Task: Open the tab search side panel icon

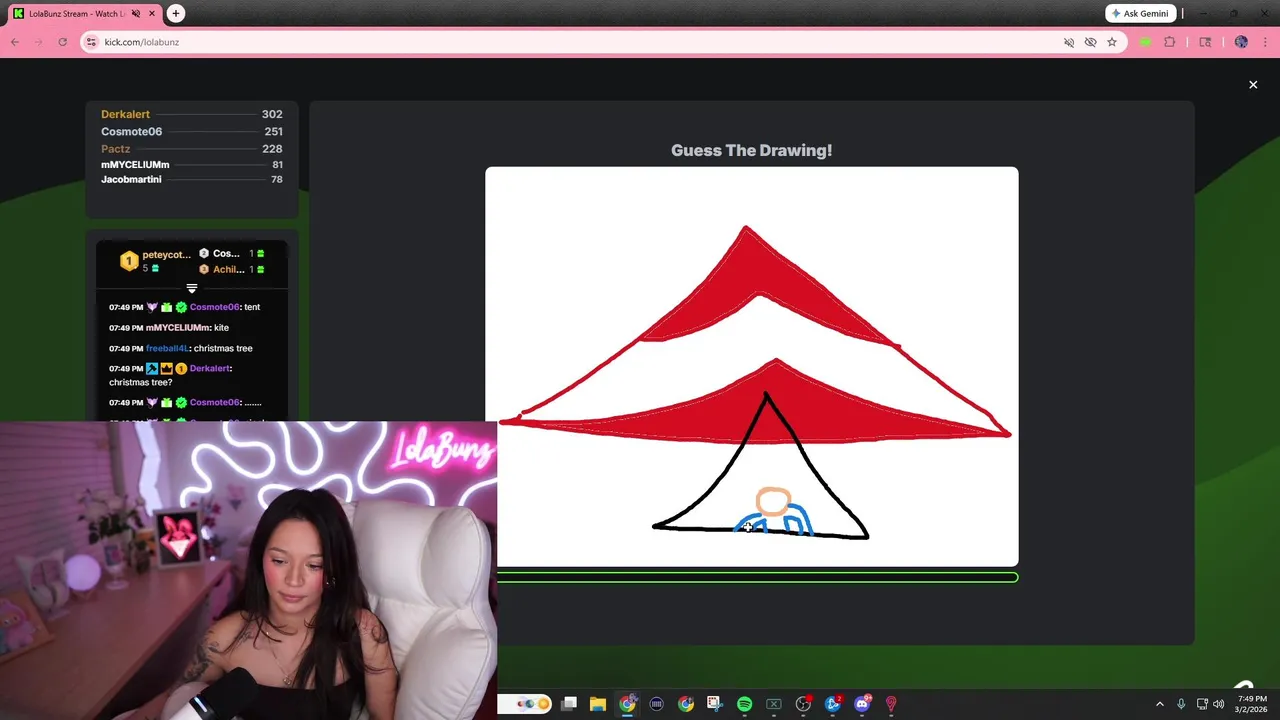Action: tap(1205, 42)
